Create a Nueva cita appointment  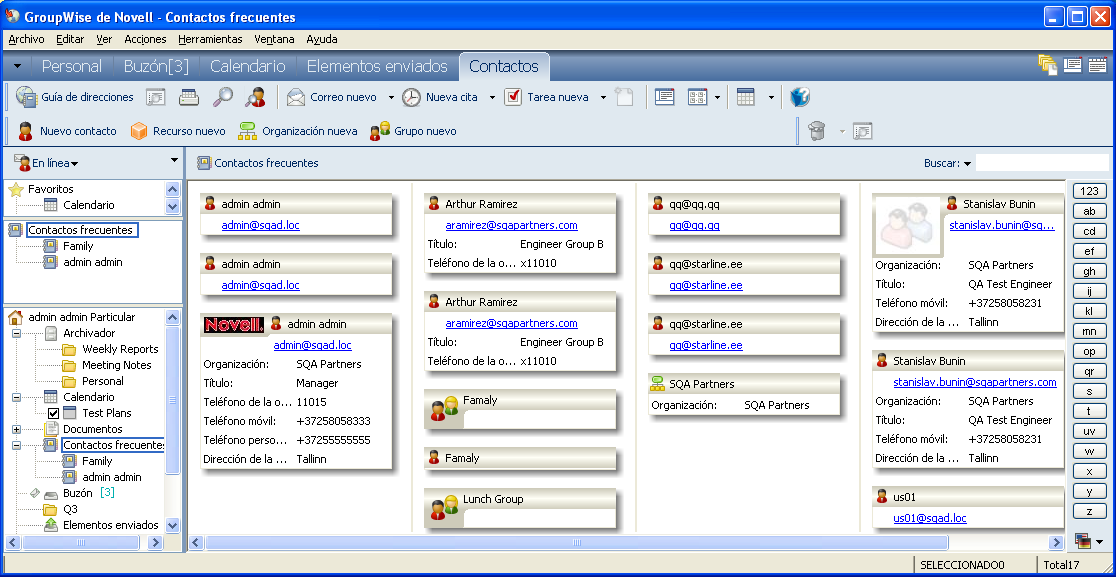coord(440,97)
